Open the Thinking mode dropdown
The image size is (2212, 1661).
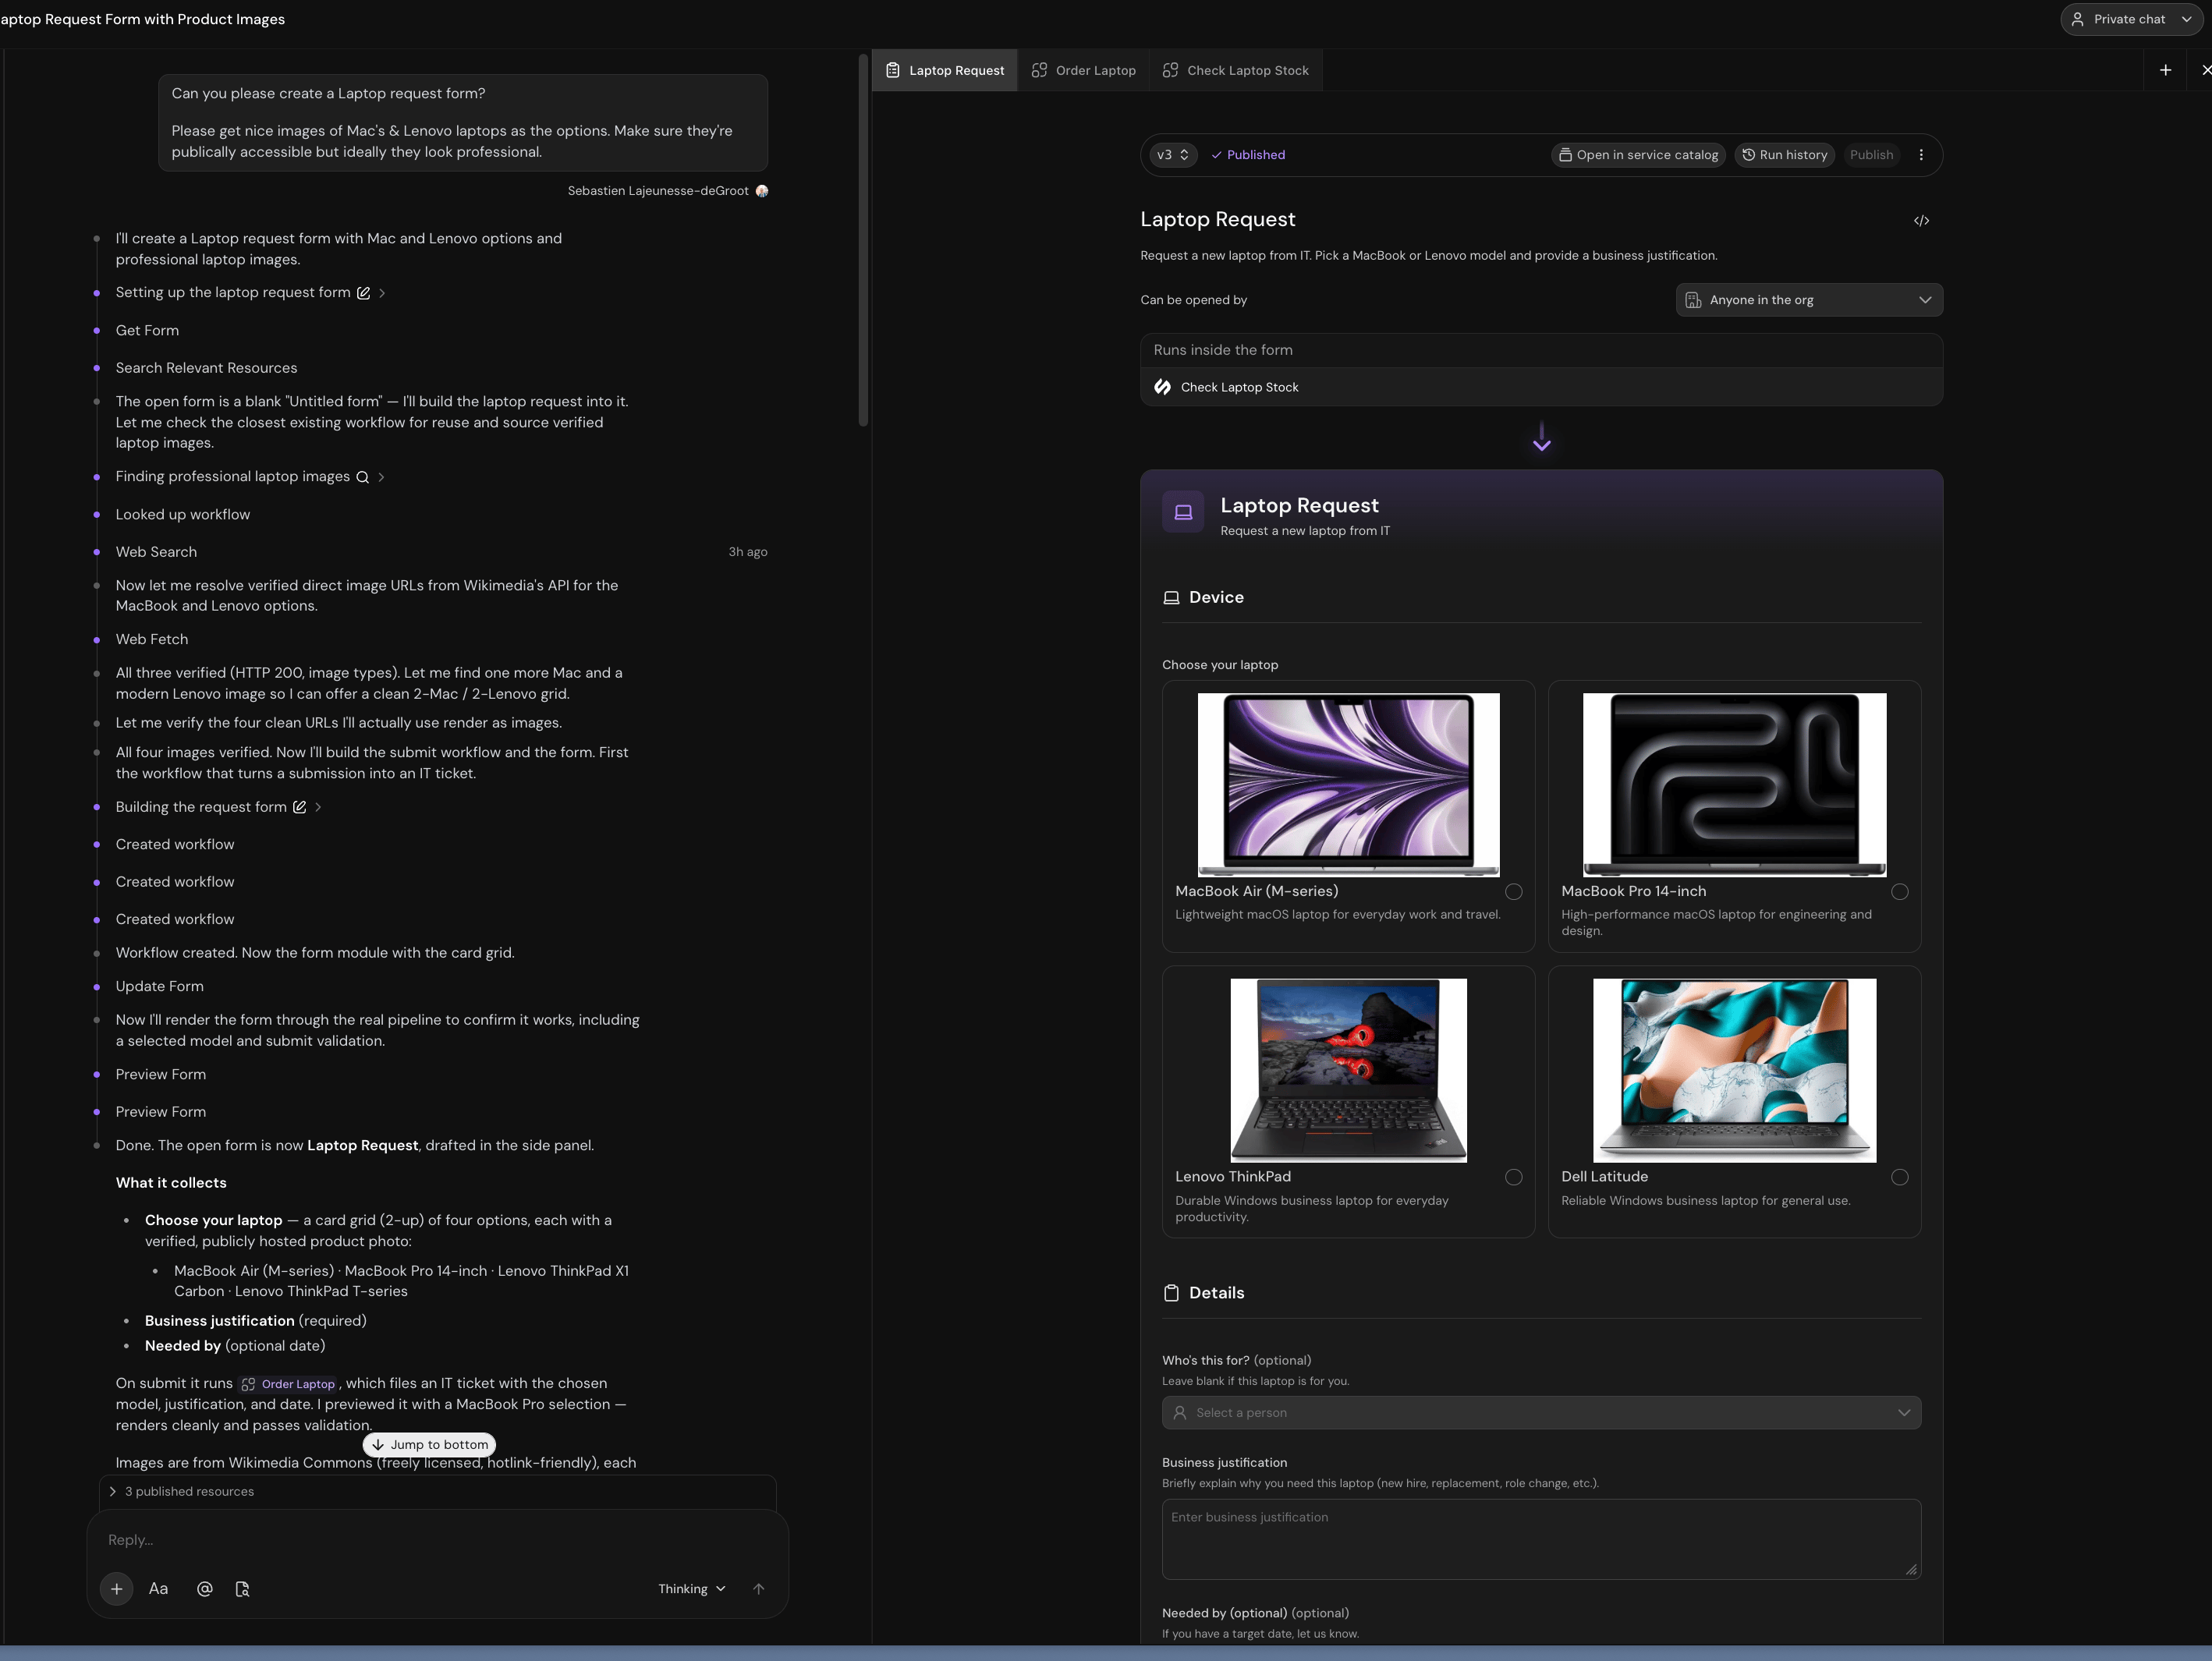[691, 1589]
